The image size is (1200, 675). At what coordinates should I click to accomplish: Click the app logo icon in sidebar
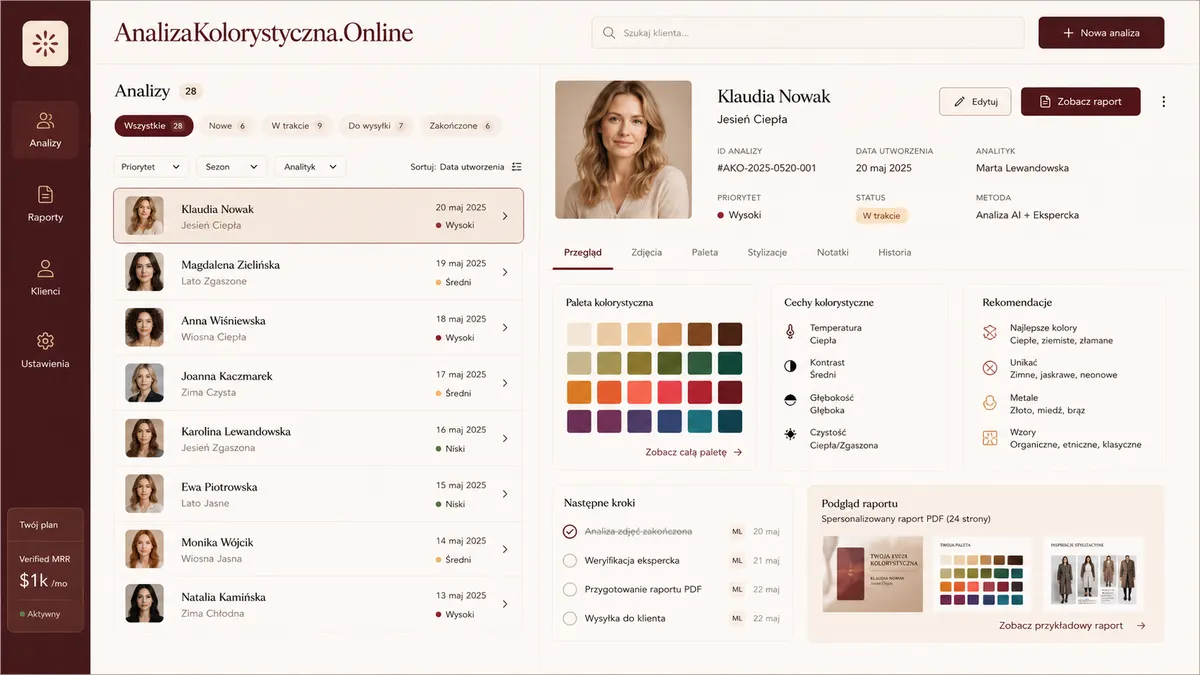[45, 44]
